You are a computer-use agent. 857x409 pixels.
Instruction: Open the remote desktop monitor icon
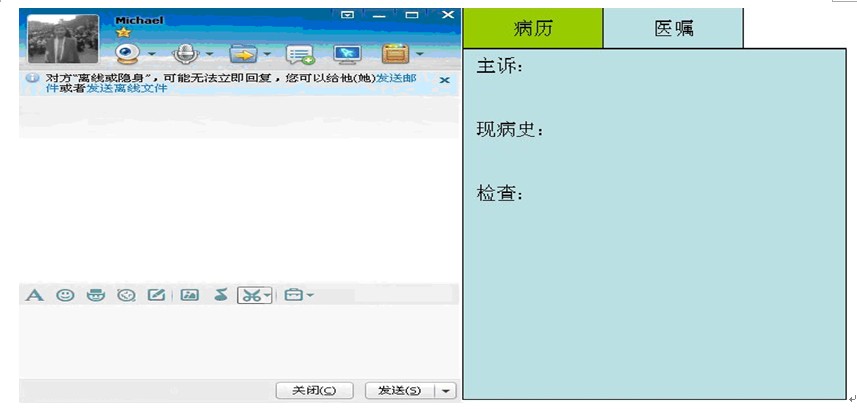(x=347, y=54)
